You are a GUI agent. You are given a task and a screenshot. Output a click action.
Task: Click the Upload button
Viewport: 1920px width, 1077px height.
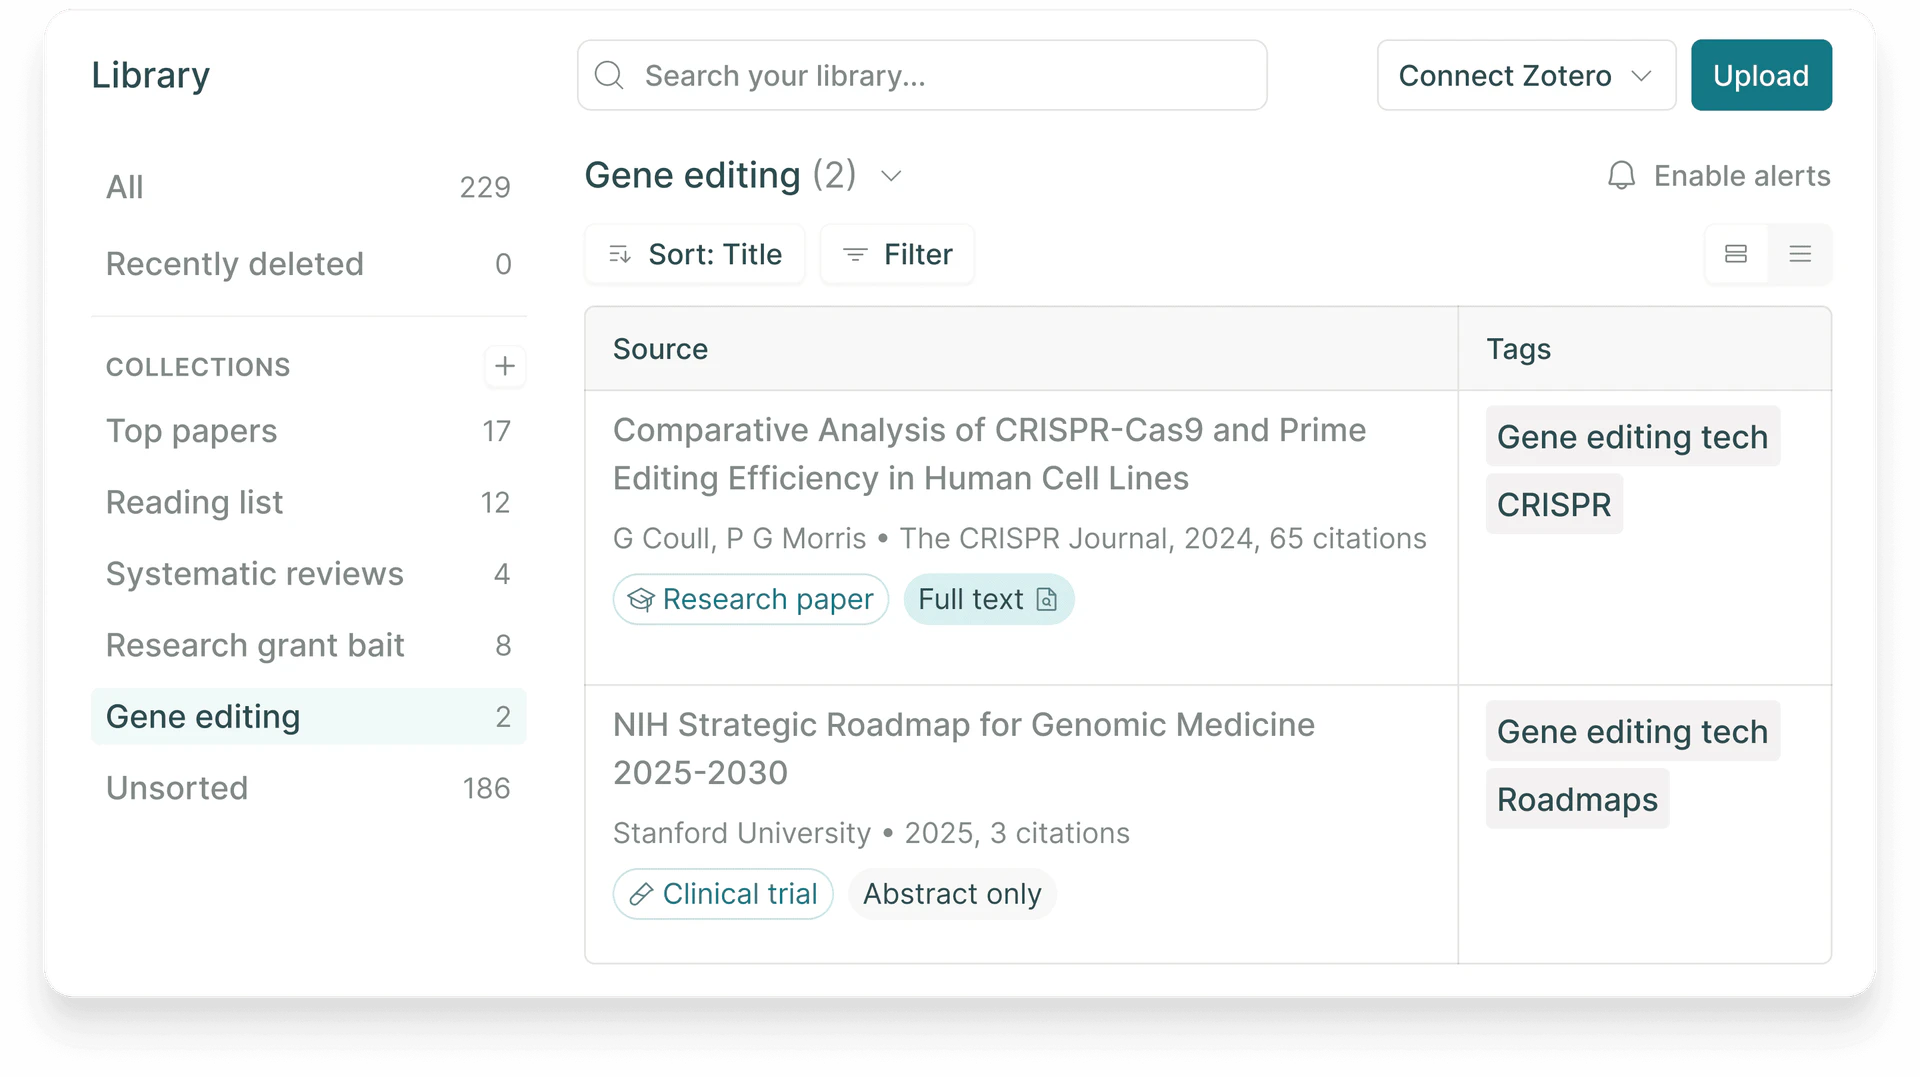pyautogui.click(x=1761, y=75)
